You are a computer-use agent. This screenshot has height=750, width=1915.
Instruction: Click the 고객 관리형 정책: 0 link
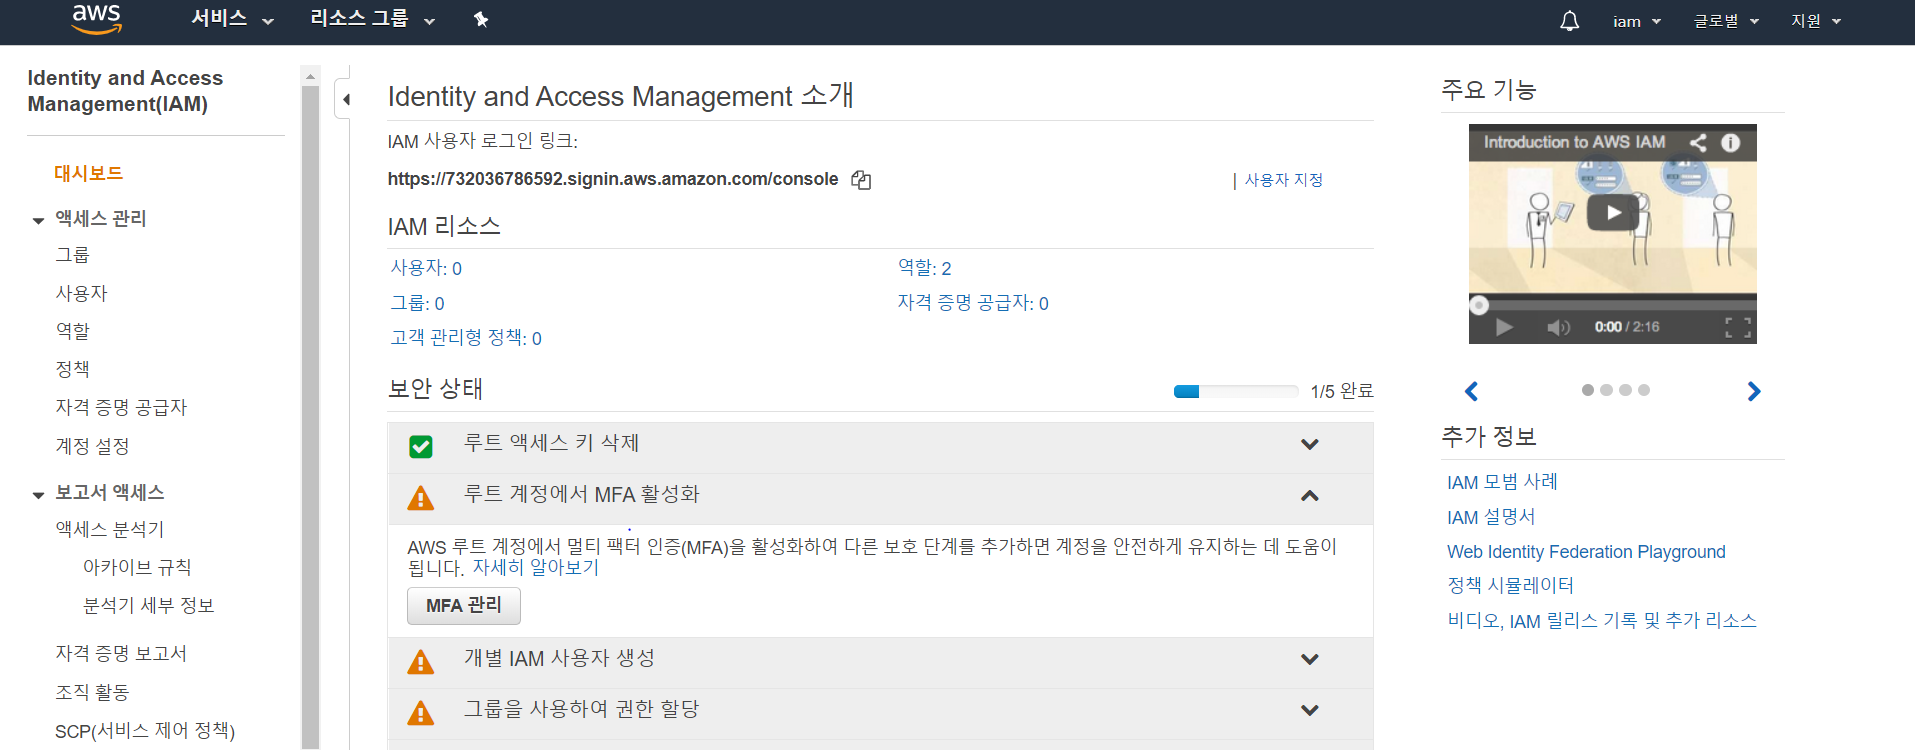coord(466,338)
